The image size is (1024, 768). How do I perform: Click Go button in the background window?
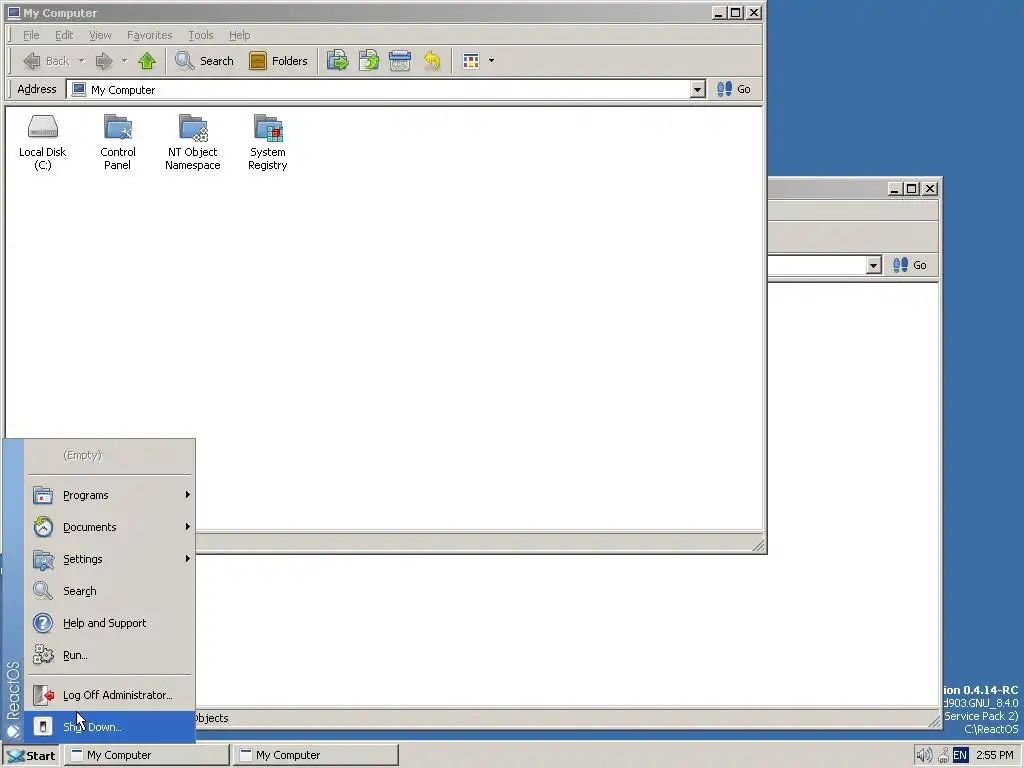coord(910,265)
